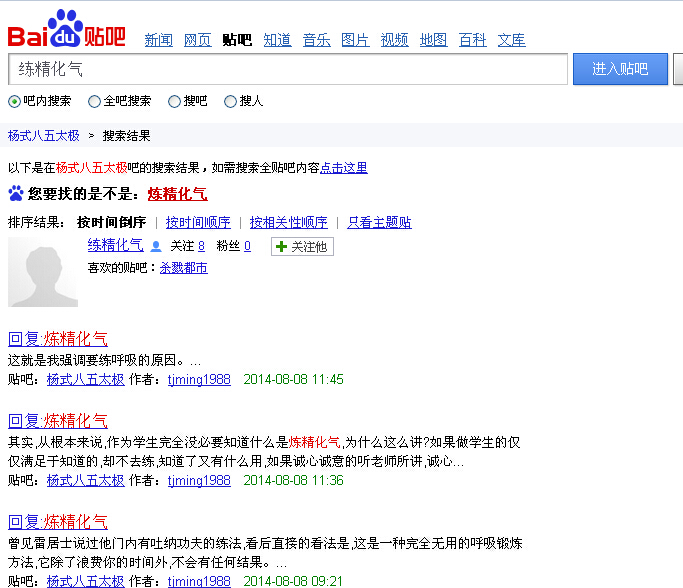This screenshot has width=683, height=588.
Task: Open the 音乐 navigation link
Action: [317, 40]
